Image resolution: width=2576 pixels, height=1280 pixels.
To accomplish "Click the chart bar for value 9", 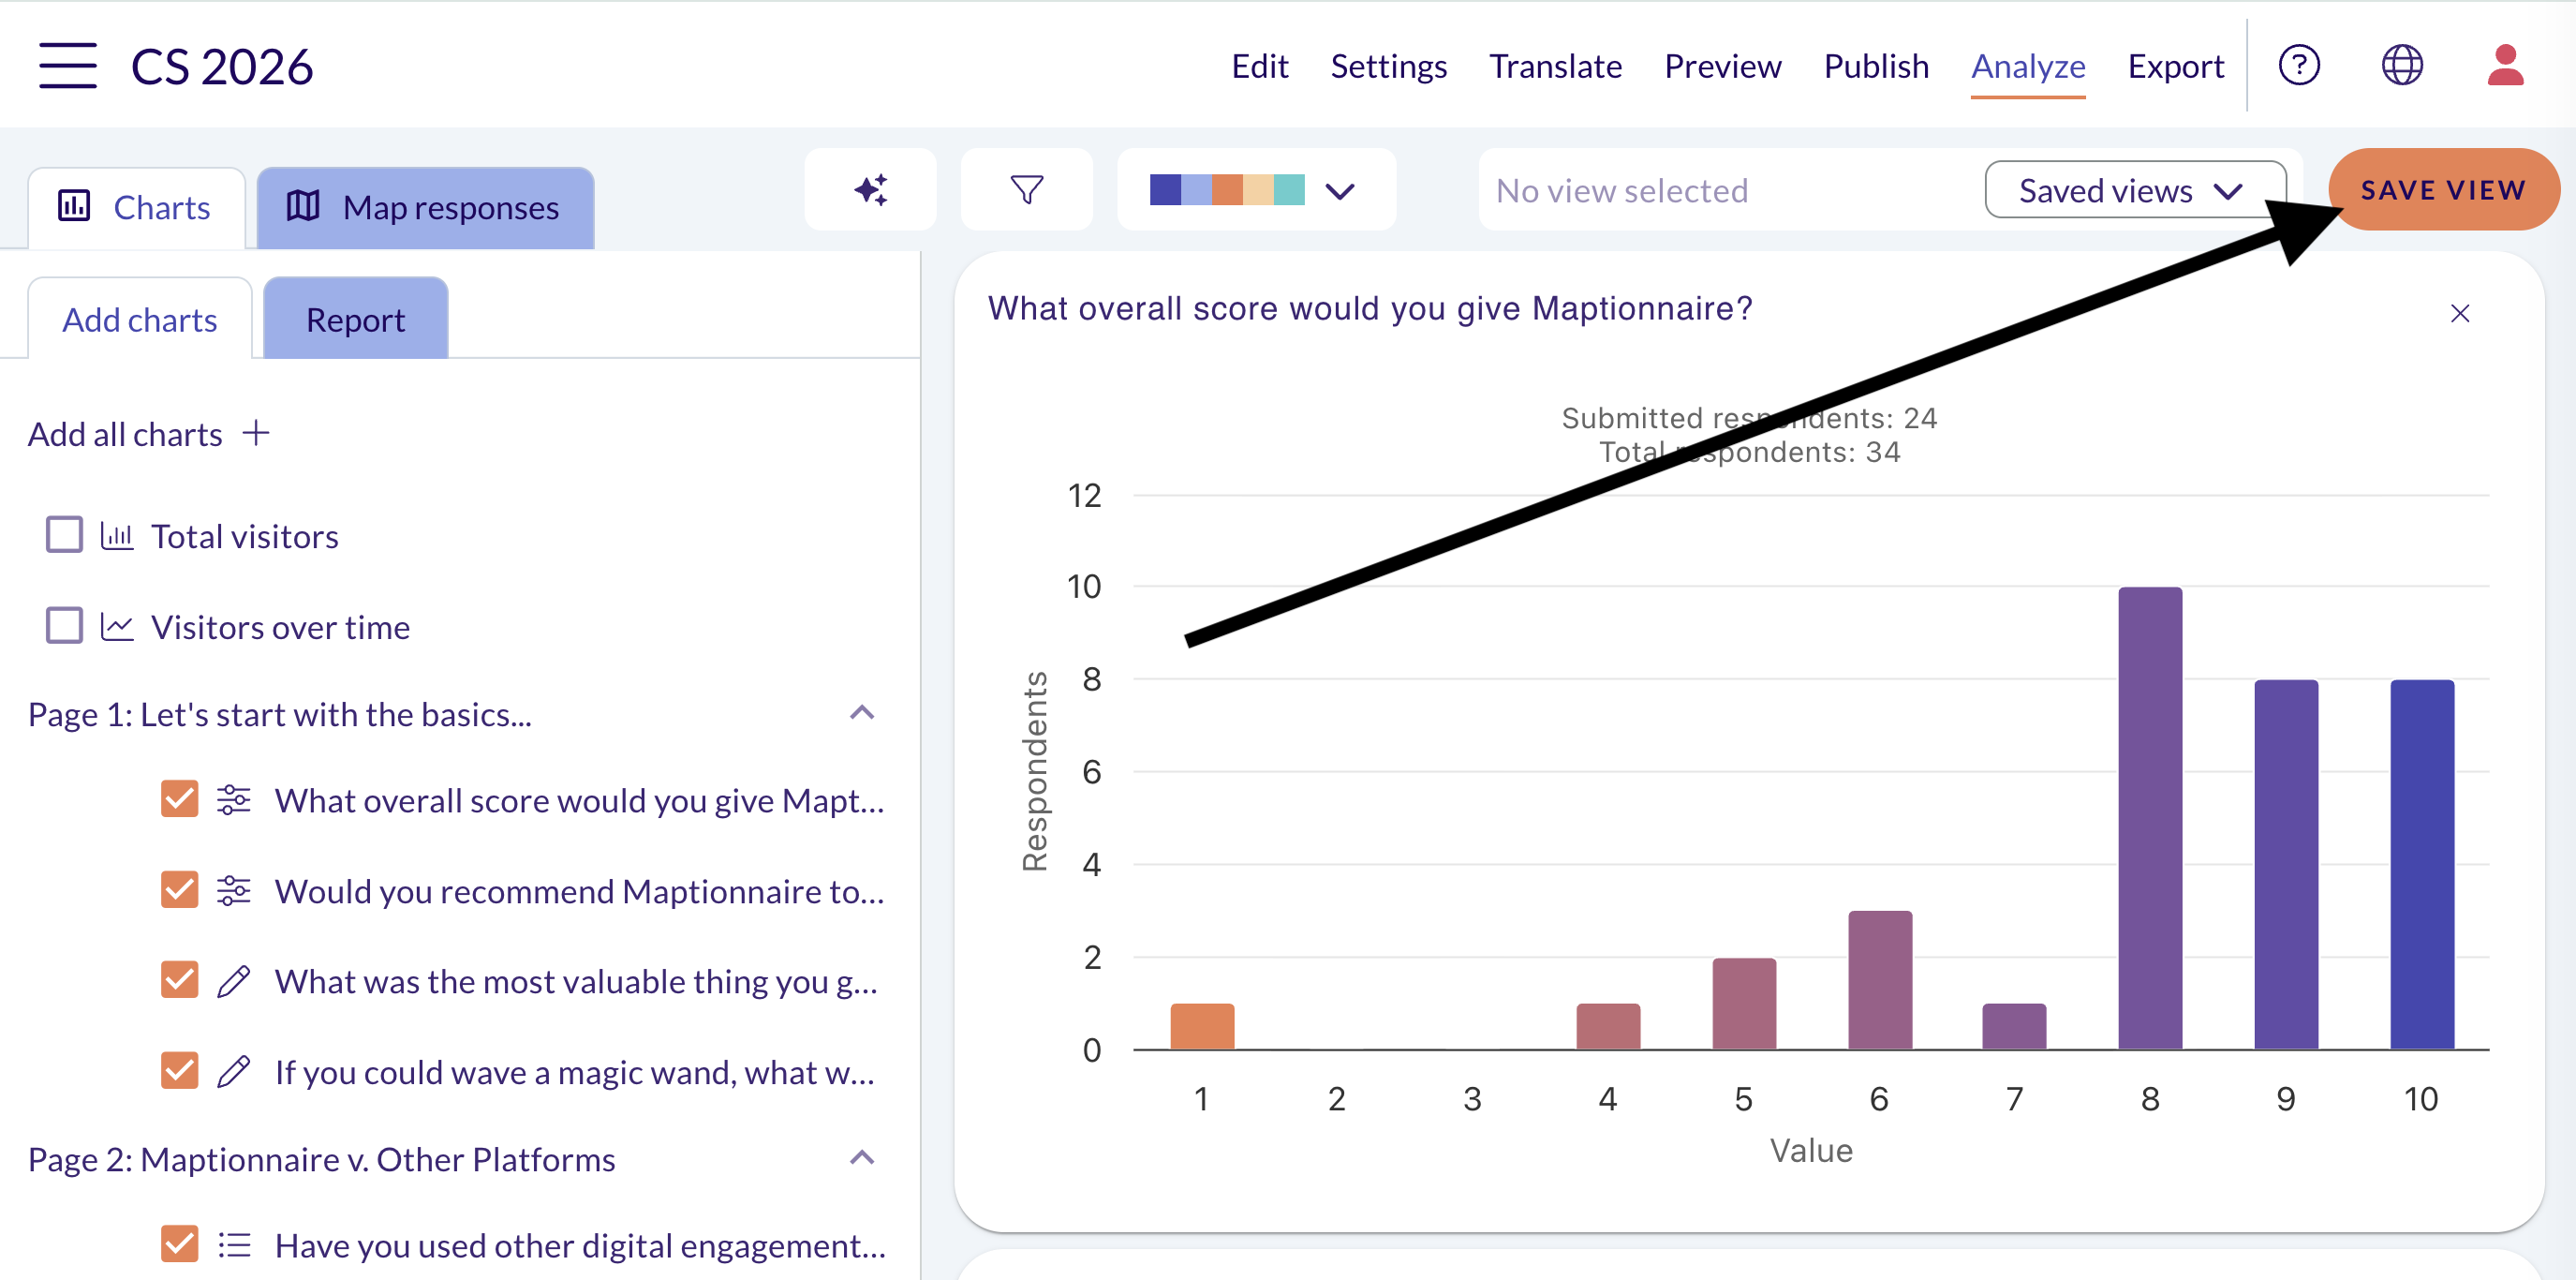I will [2286, 865].
